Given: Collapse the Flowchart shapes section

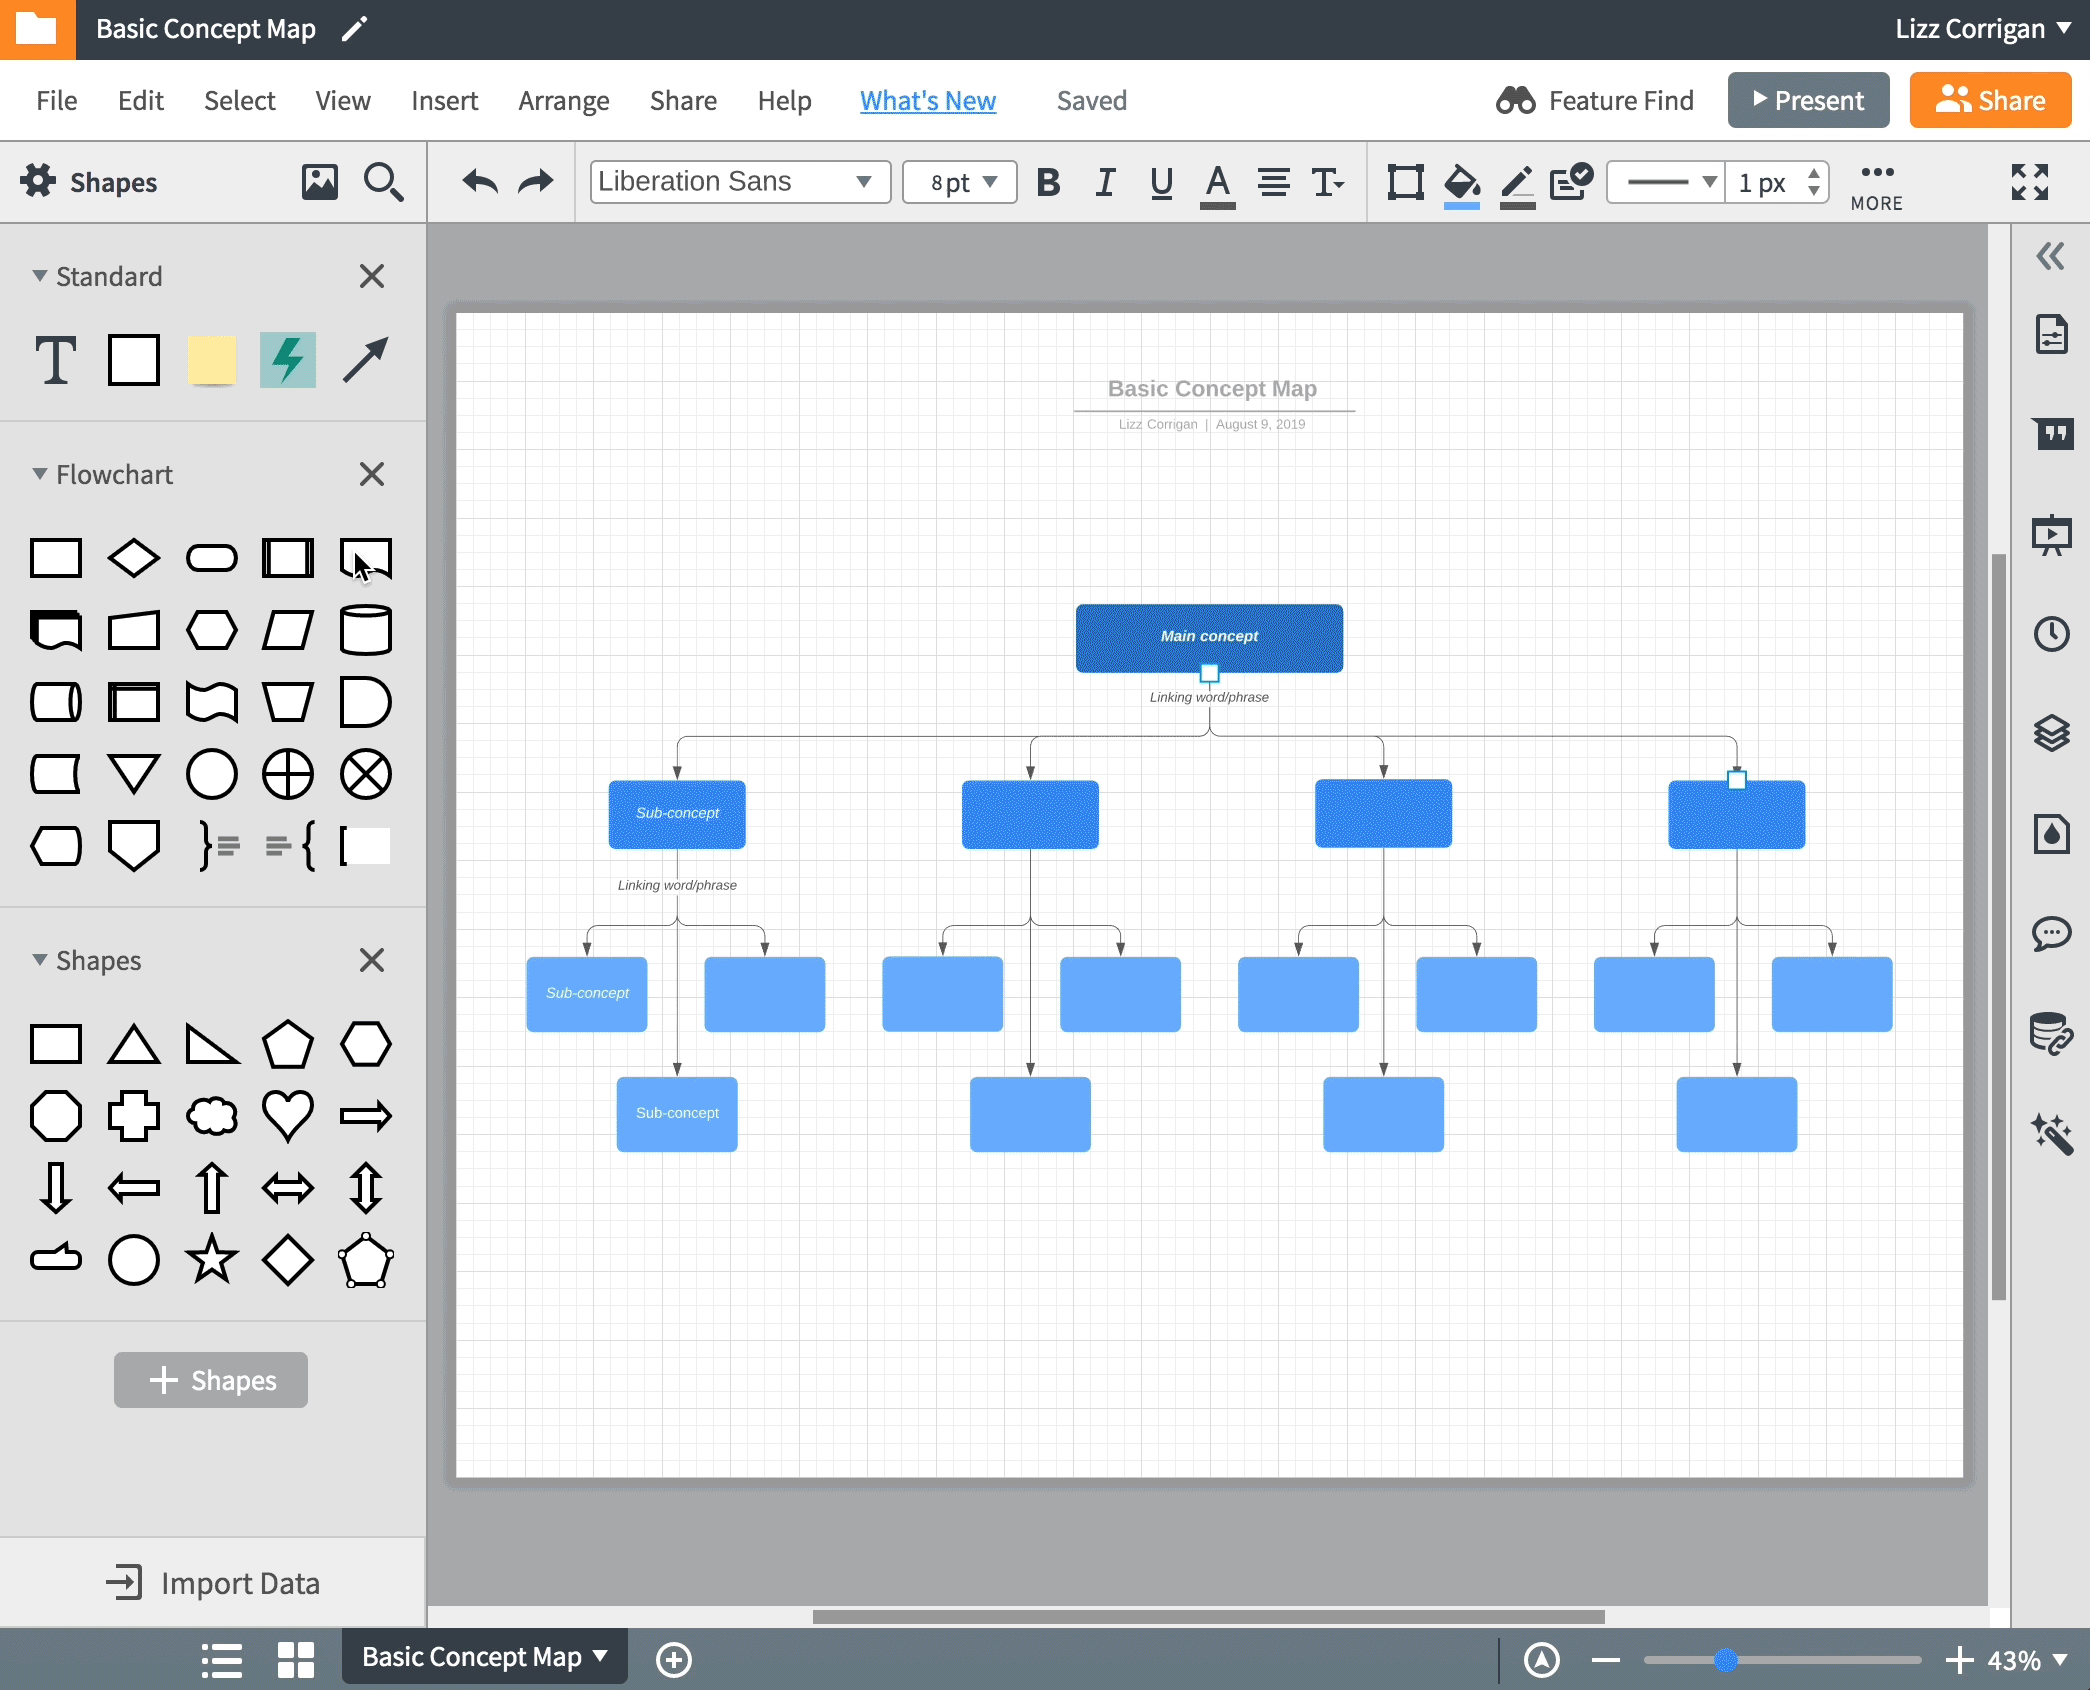Looking at the screenshot, I should [38, 473].
